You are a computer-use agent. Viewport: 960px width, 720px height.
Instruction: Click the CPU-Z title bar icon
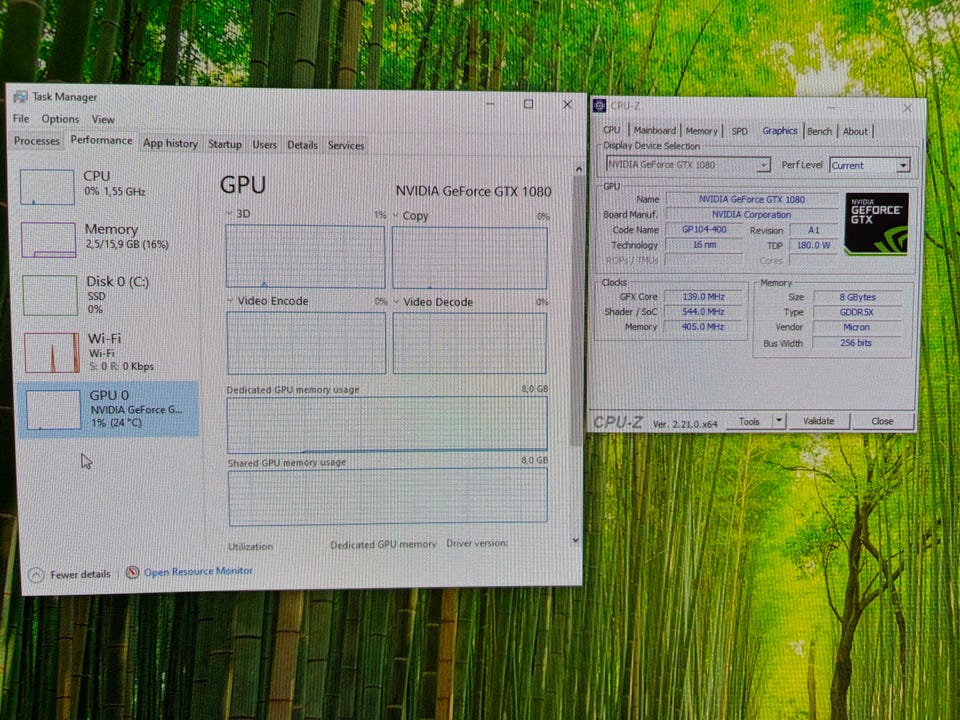pos(599,105)
